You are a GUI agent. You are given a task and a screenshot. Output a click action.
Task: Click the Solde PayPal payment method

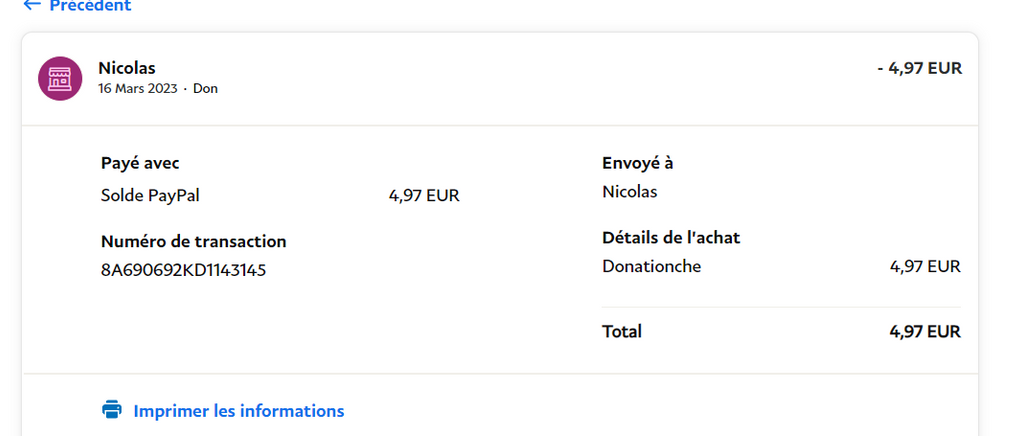tap(150, 195)
